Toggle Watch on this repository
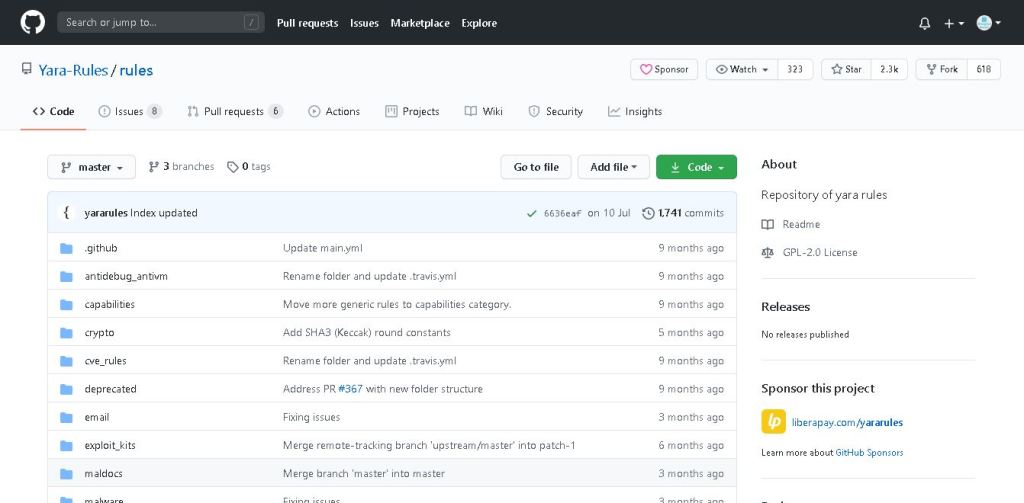The height and width of the screenshot is (503, 1024). coord(741,69)
